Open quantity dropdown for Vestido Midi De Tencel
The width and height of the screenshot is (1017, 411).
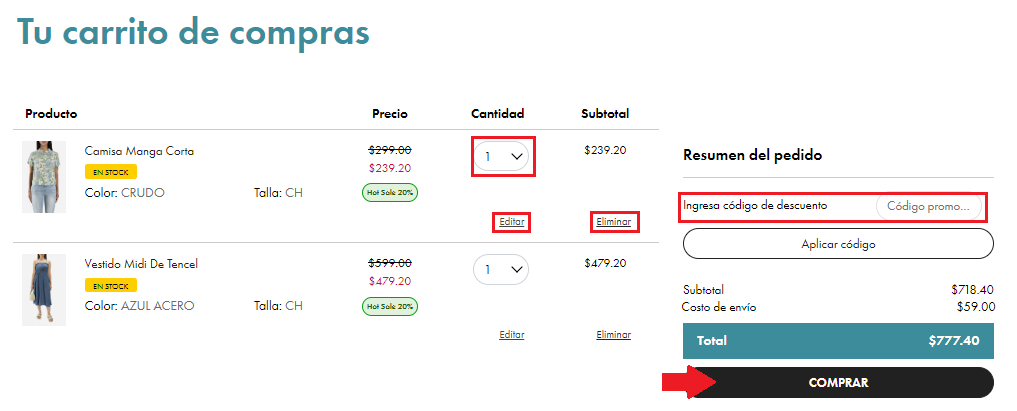tap(502, 270)
